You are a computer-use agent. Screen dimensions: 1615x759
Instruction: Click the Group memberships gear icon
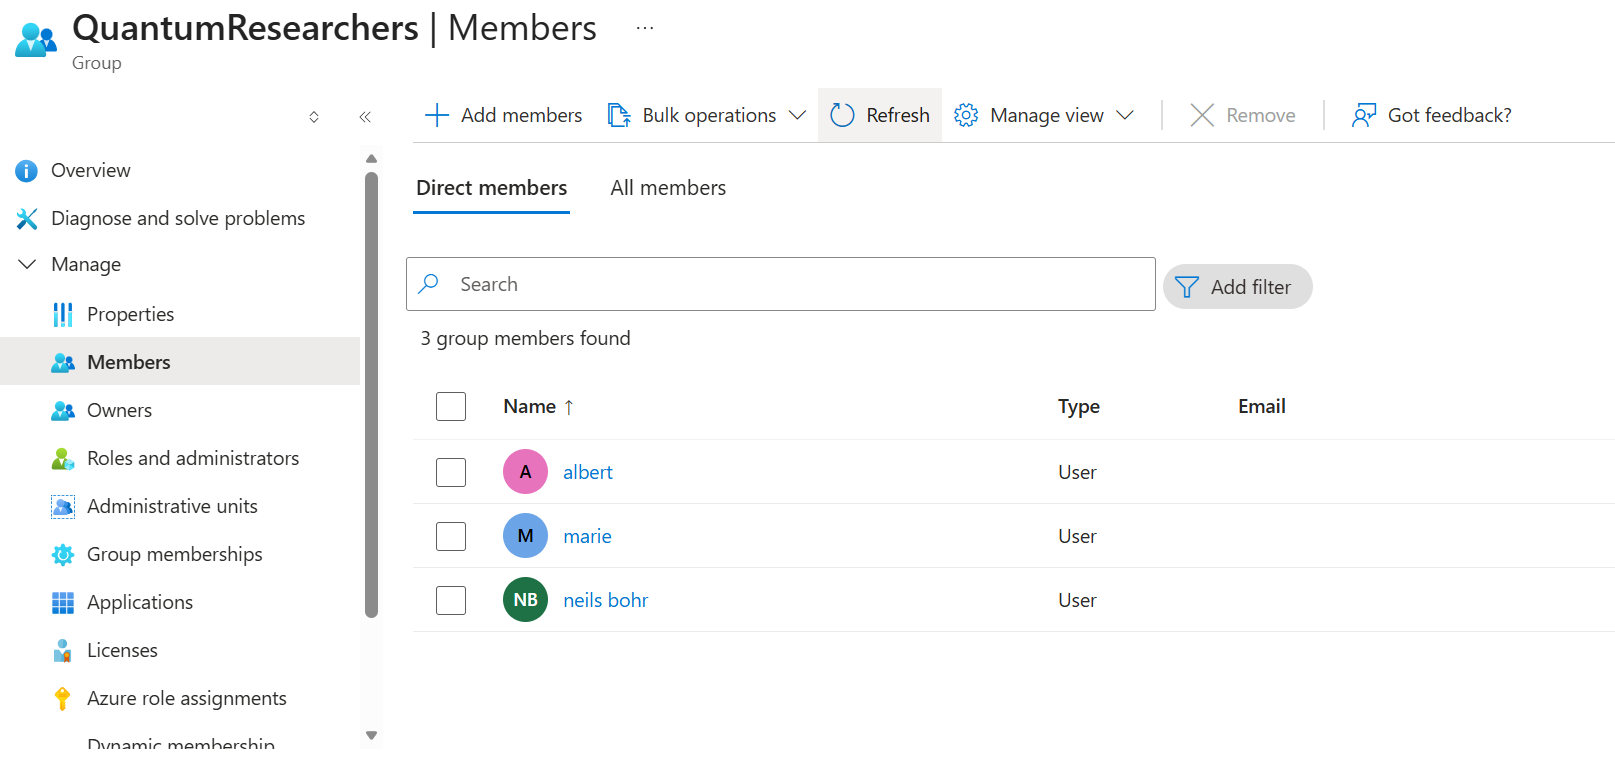62,555
